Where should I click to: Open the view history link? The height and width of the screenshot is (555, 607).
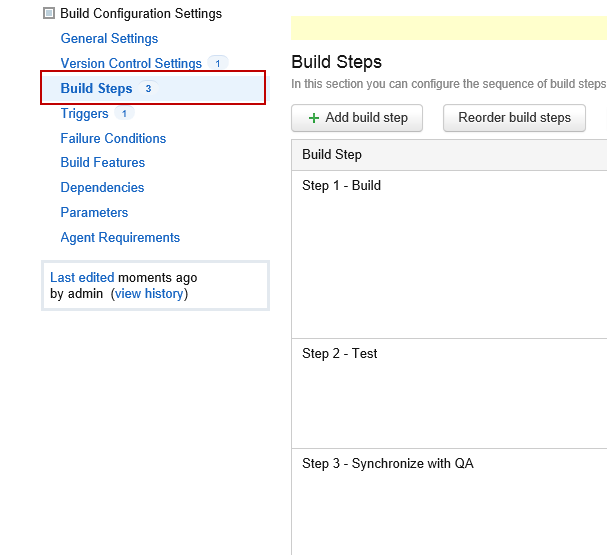click(x=149, y=294)
